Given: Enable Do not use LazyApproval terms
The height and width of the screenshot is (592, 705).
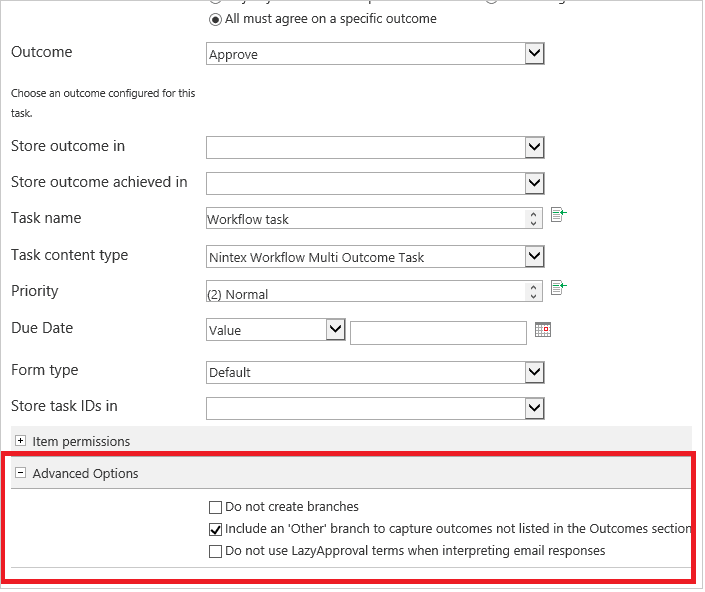Looking at the screenshot, I should (x=215, y=551).
